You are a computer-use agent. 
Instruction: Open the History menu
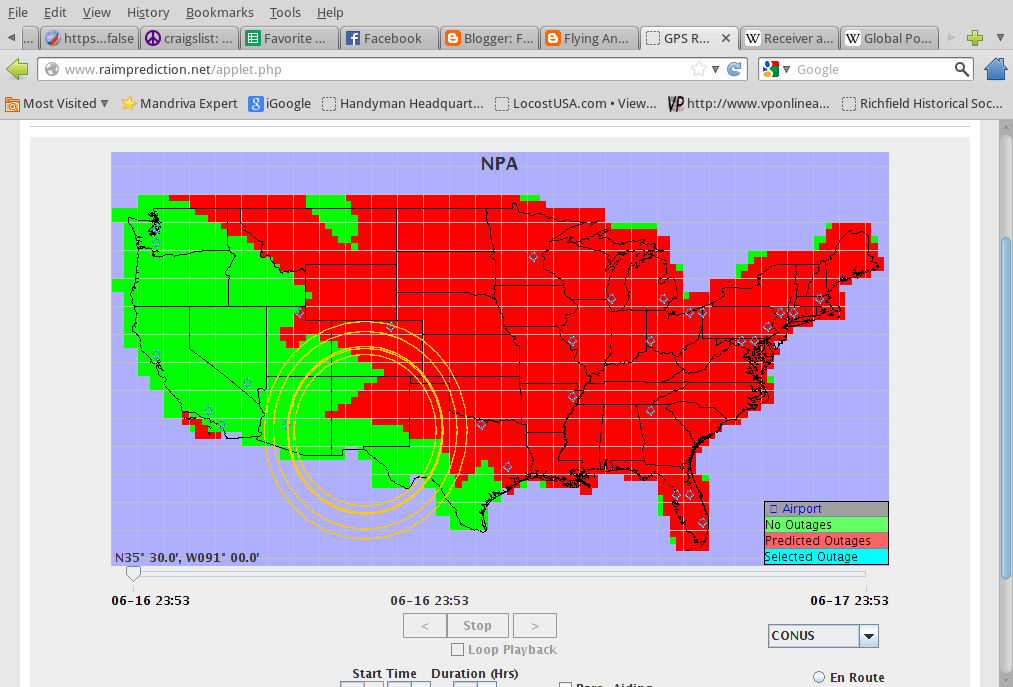pyautogui.click(x=148, y=12)
